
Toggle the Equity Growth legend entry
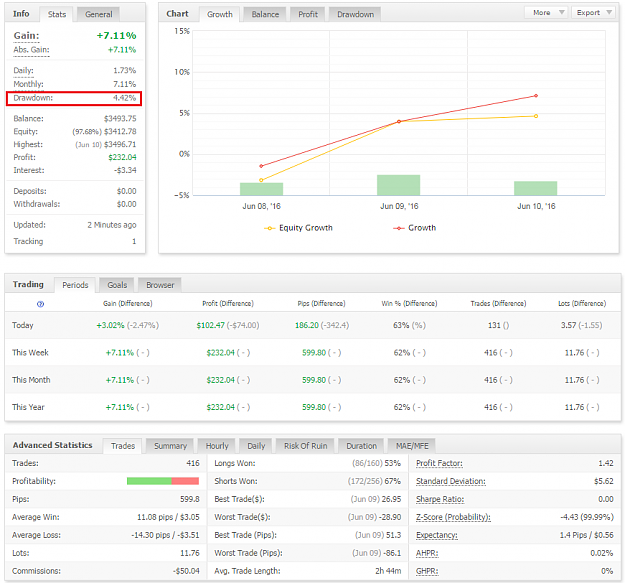pos(298,228)
